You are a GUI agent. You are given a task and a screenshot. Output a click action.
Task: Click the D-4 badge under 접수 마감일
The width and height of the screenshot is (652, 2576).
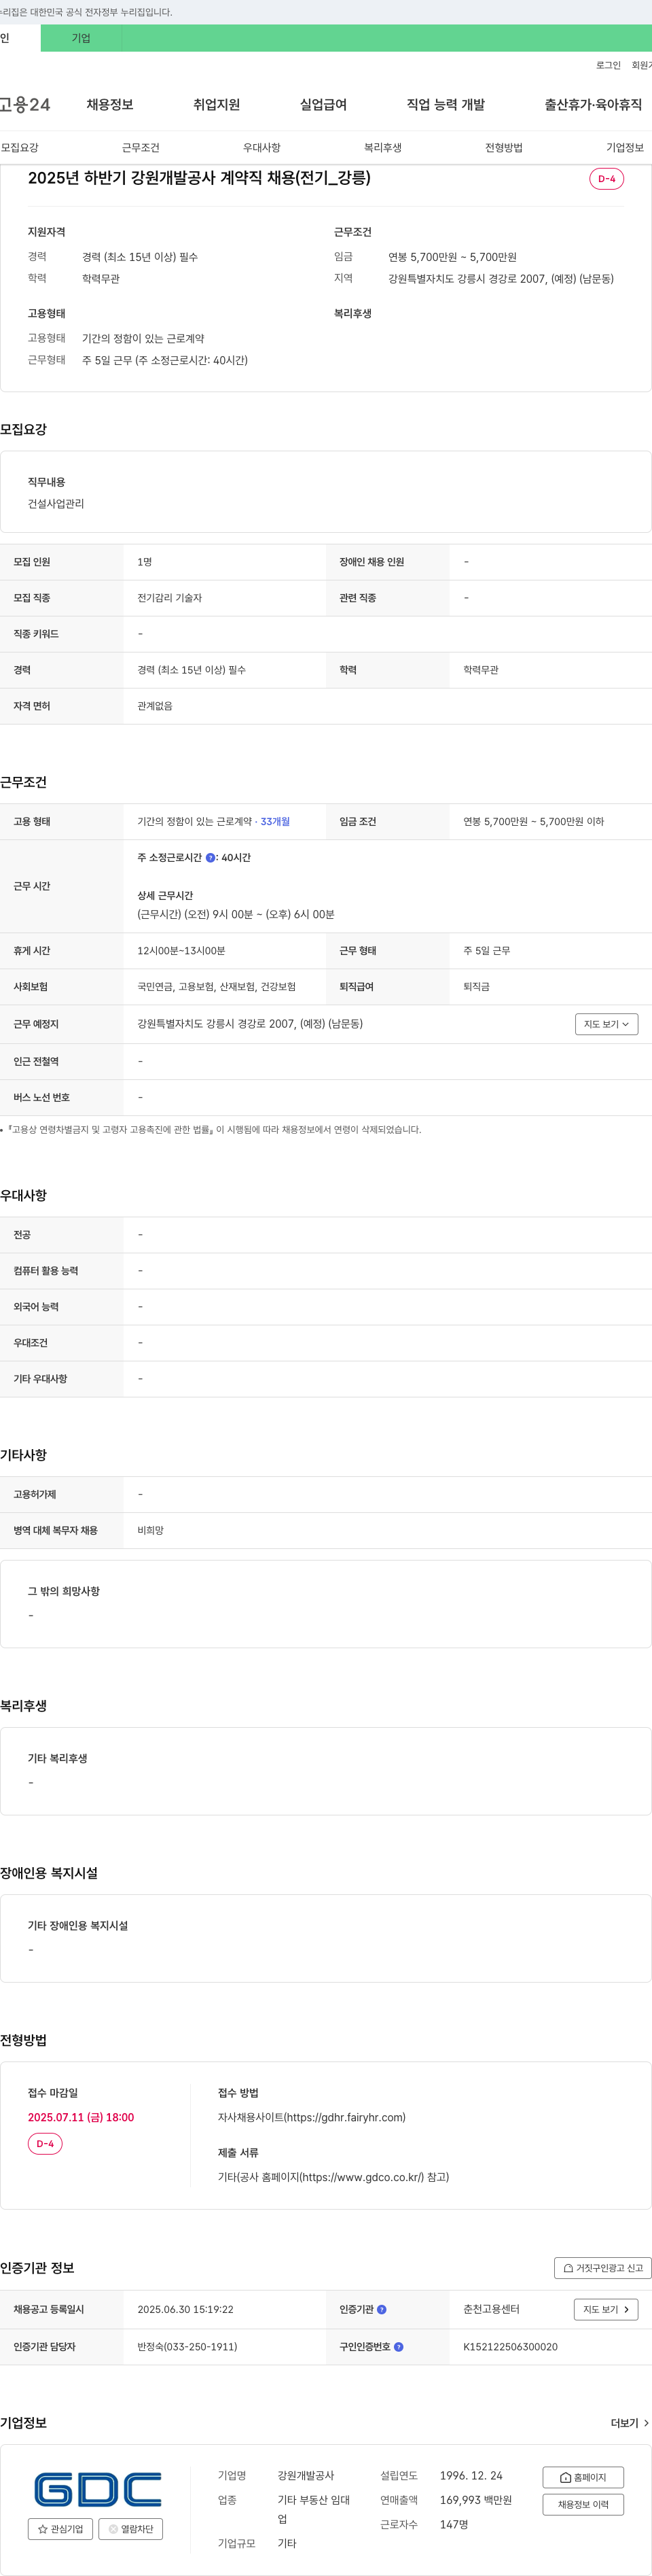point(45,2144)
